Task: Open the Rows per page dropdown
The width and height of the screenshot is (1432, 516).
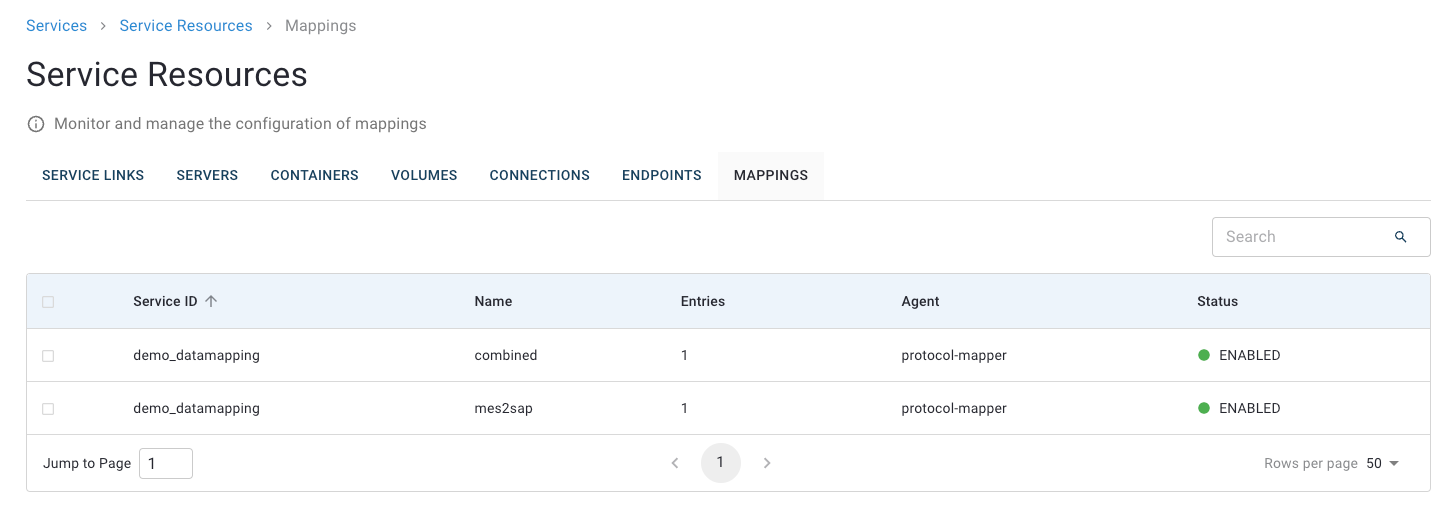Action: [1383, 463]
